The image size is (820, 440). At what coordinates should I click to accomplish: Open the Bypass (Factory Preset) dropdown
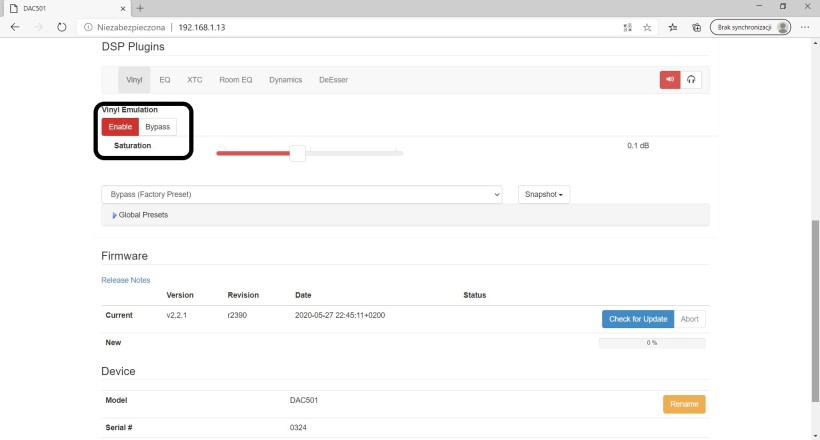coord(302,194)
